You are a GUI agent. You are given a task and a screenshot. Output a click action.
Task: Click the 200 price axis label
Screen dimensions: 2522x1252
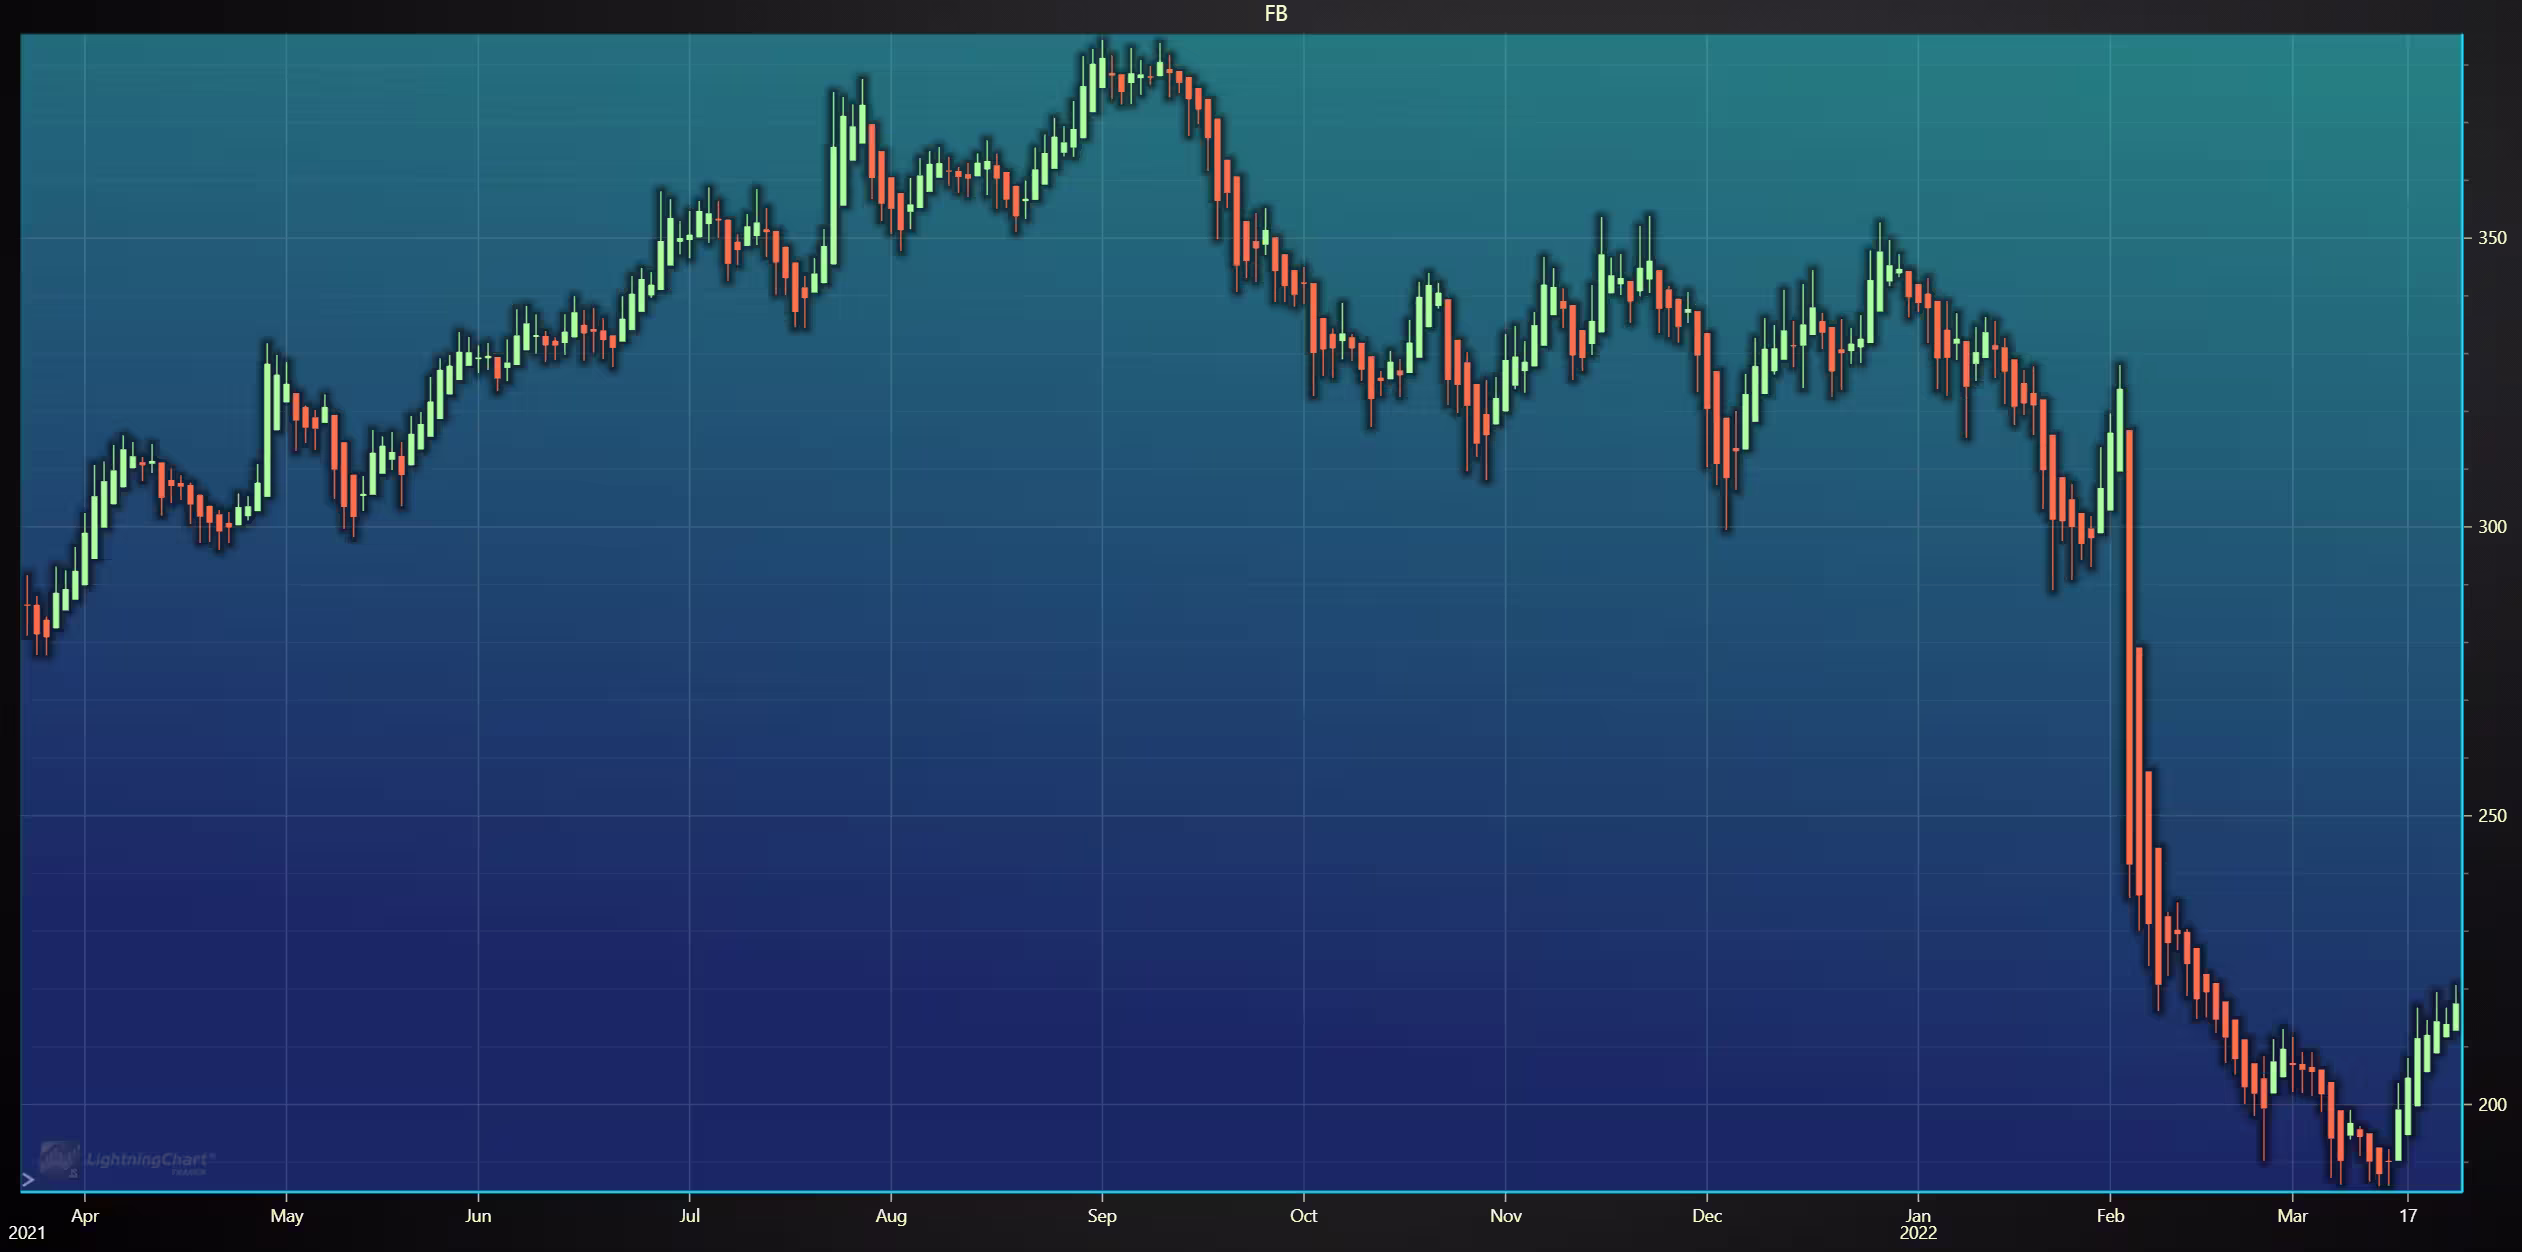[x=2492, y=1105]
